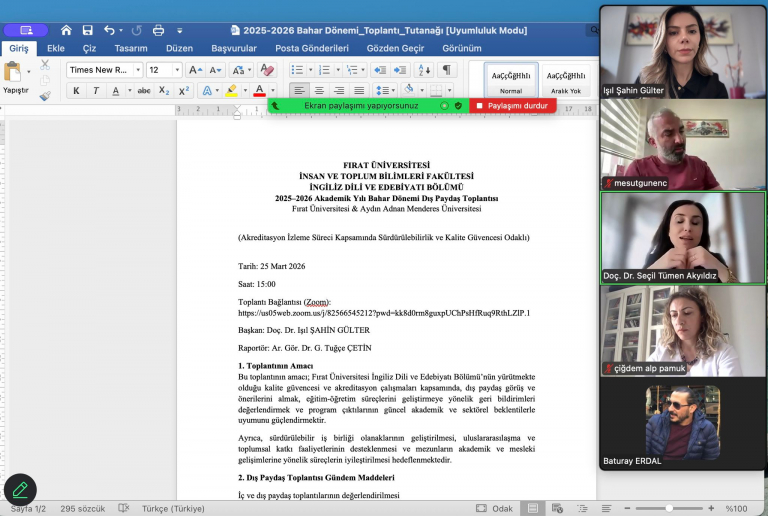Click the Home icon in title bar

pyautogui.click(x=66, y=31)
